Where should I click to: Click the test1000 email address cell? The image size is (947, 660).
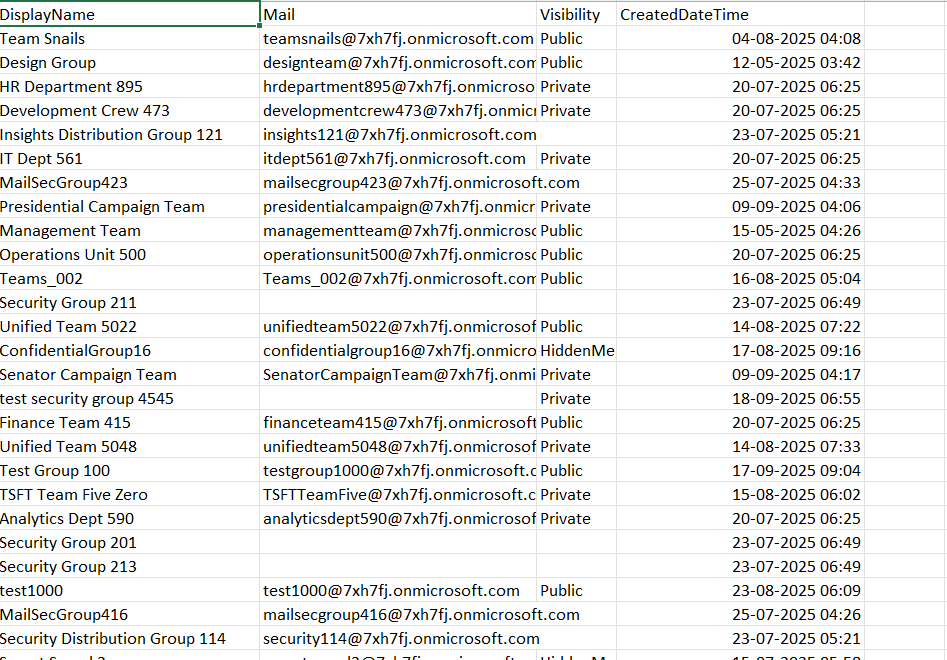[x=397, y=591]
